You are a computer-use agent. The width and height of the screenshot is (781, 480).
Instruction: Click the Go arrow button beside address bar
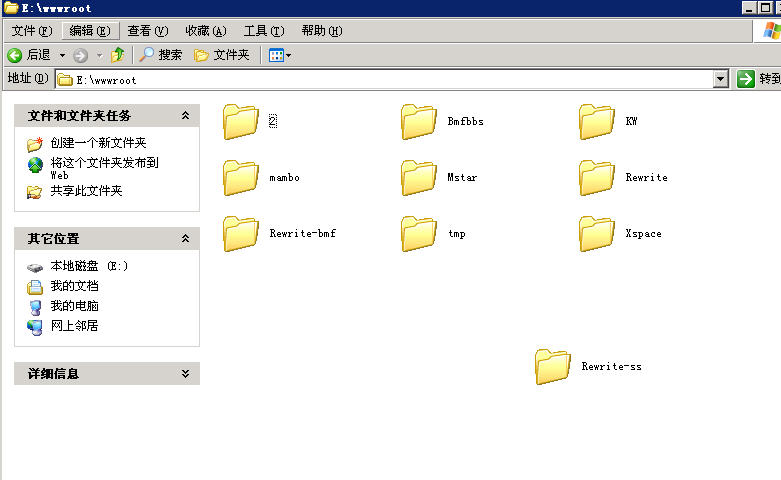pos(745,79)
